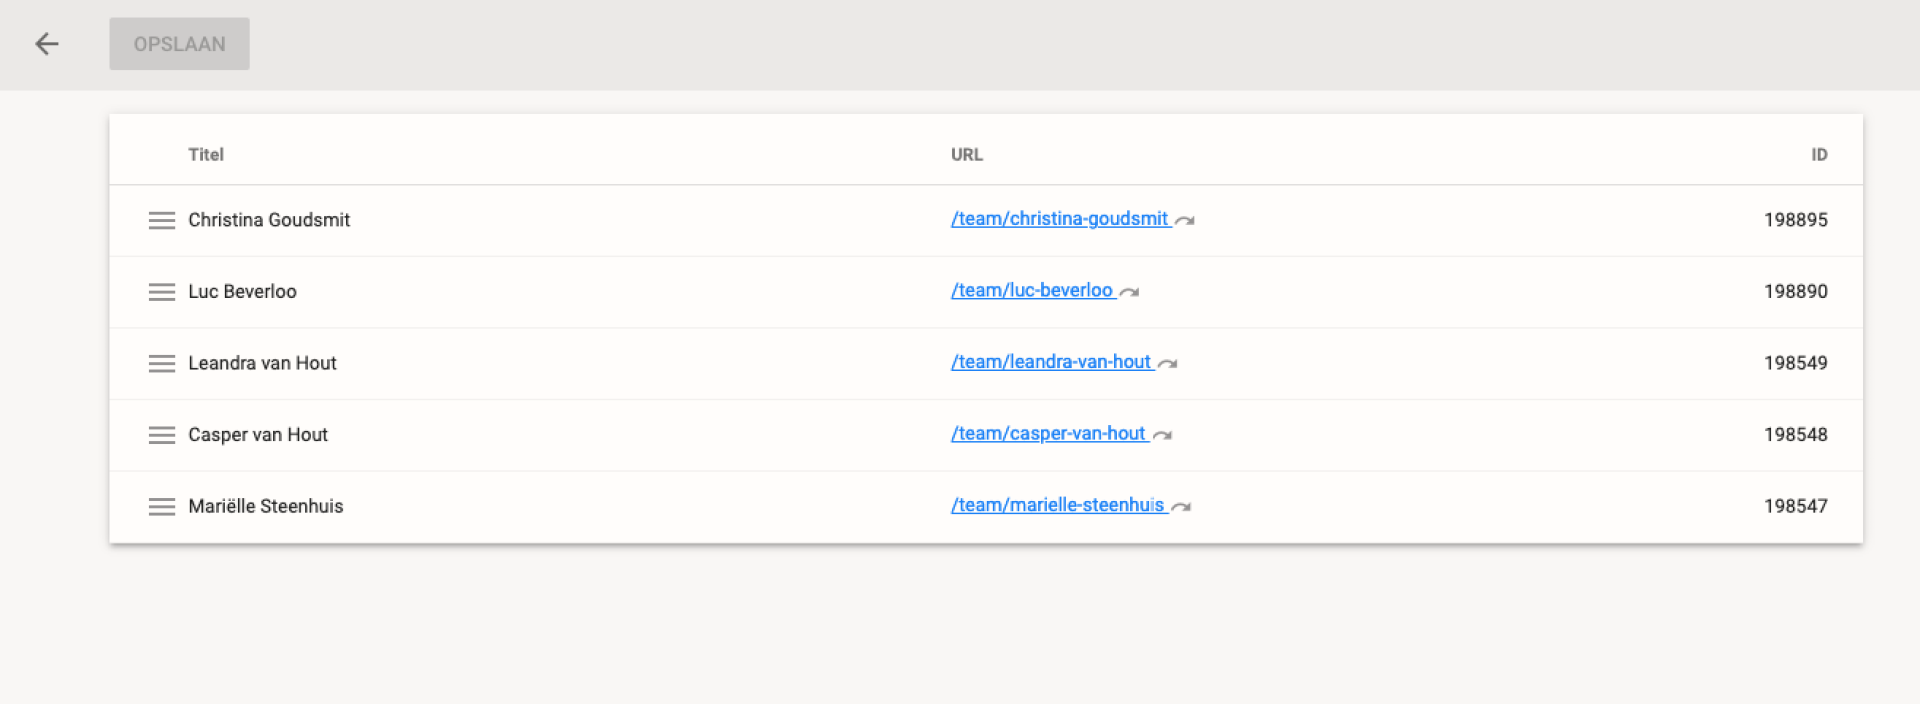
Task: Visit the /team/marielle-steenhuis link
Action: pos(1057,505)
